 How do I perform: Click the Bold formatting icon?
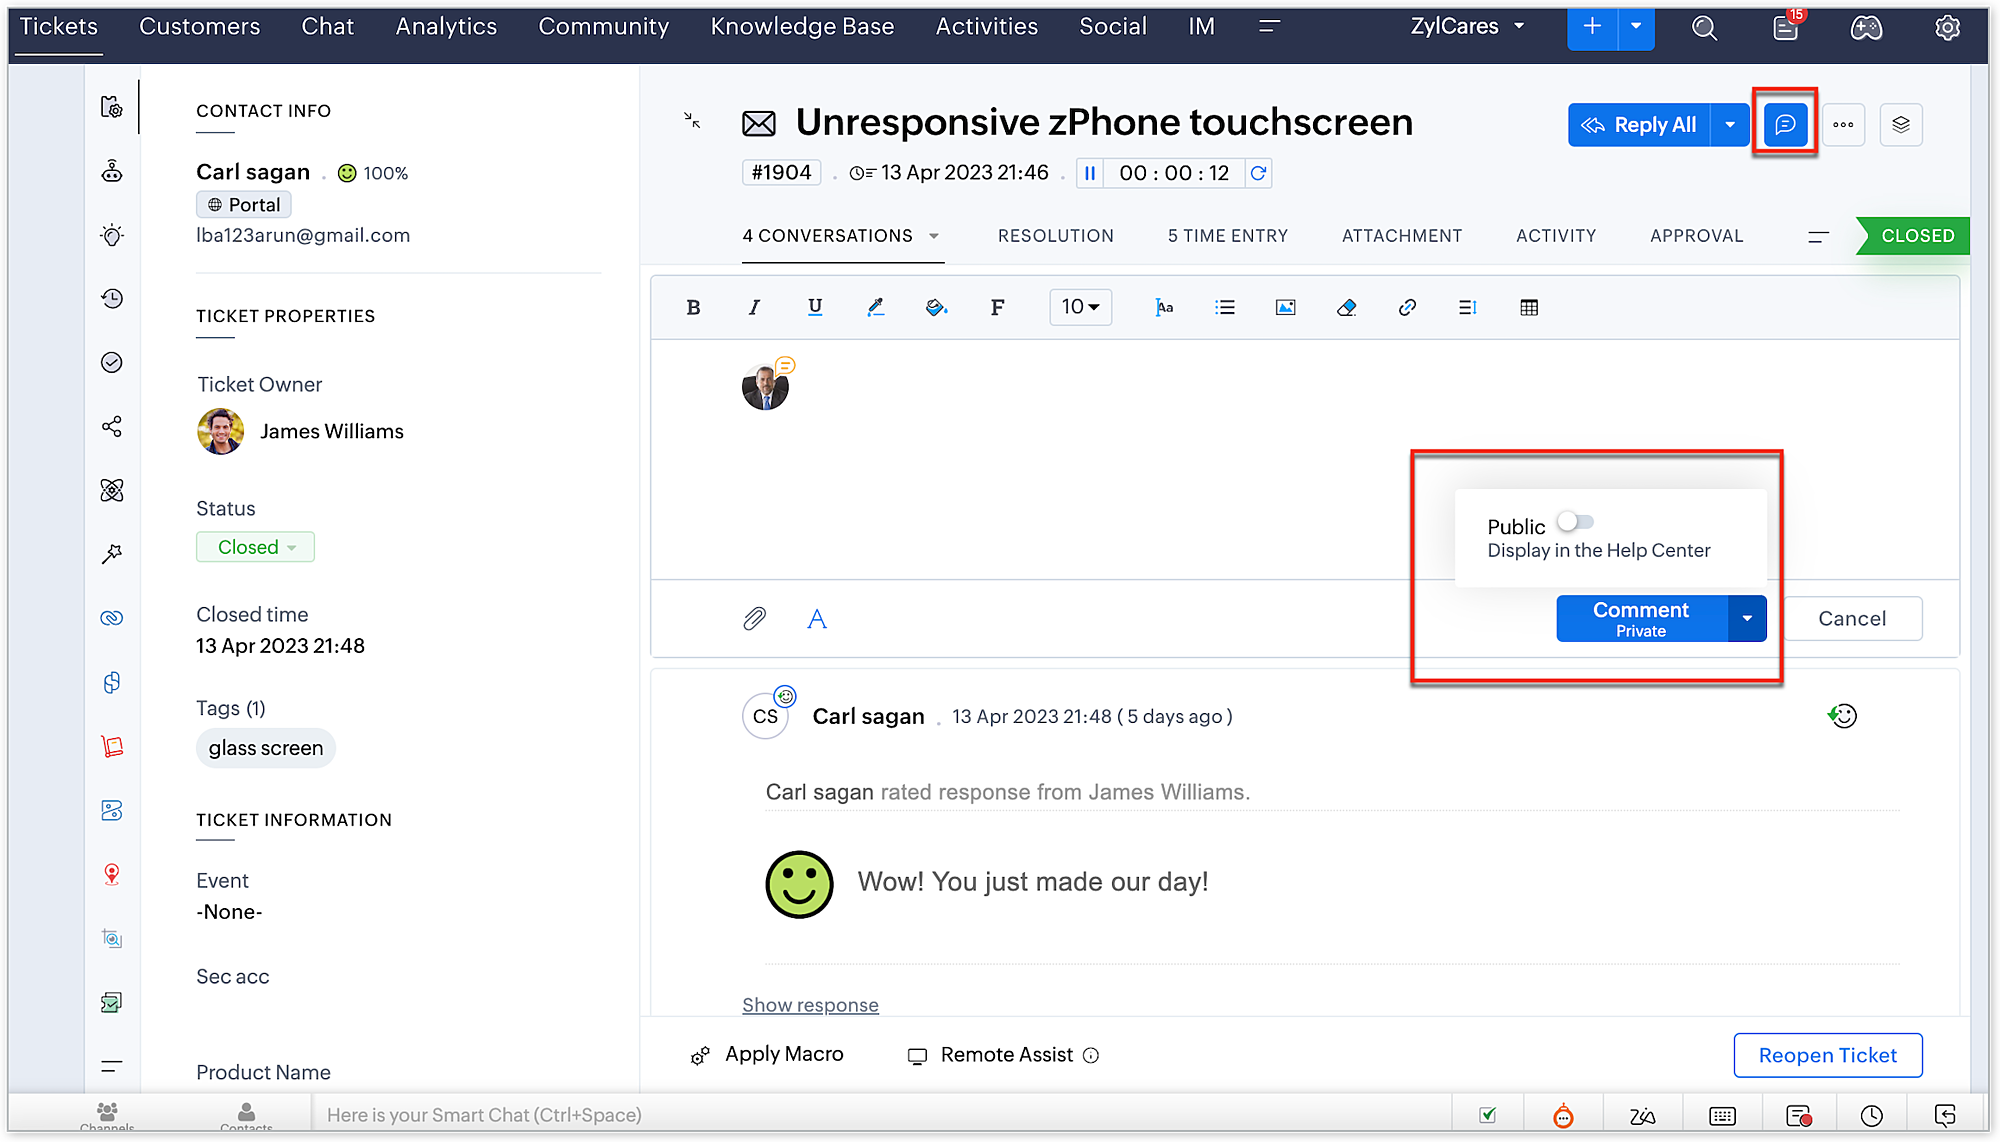pos(693,307)
